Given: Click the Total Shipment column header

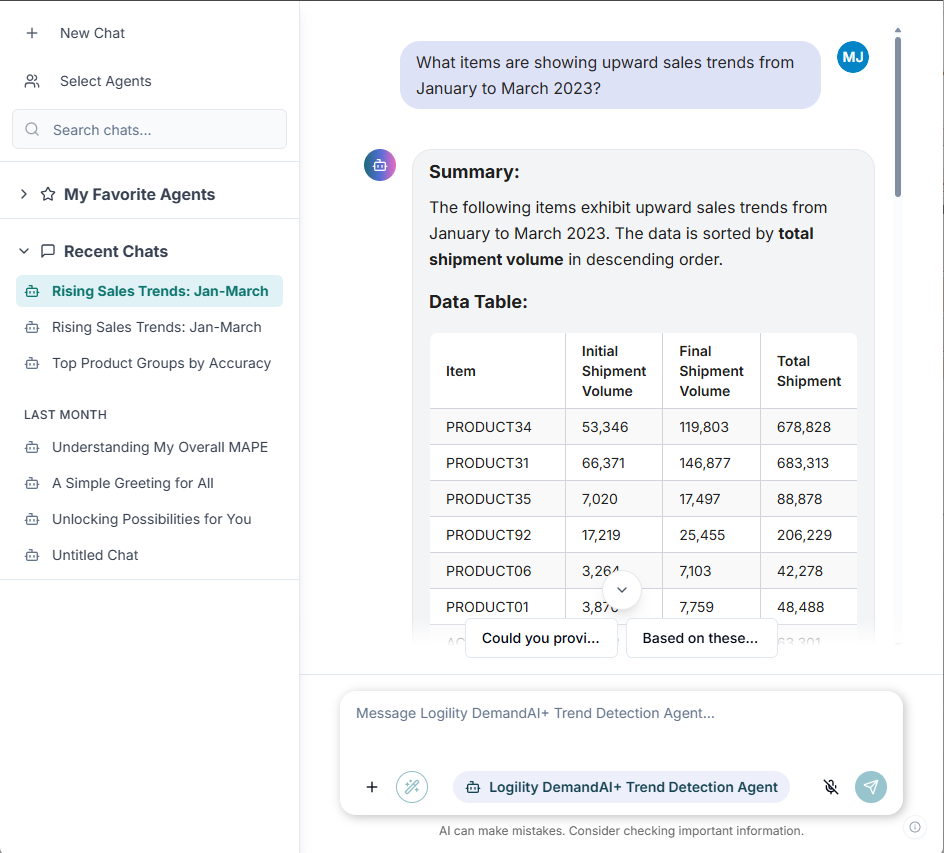Looking at the screenshot, I should [x=809, y=371].
